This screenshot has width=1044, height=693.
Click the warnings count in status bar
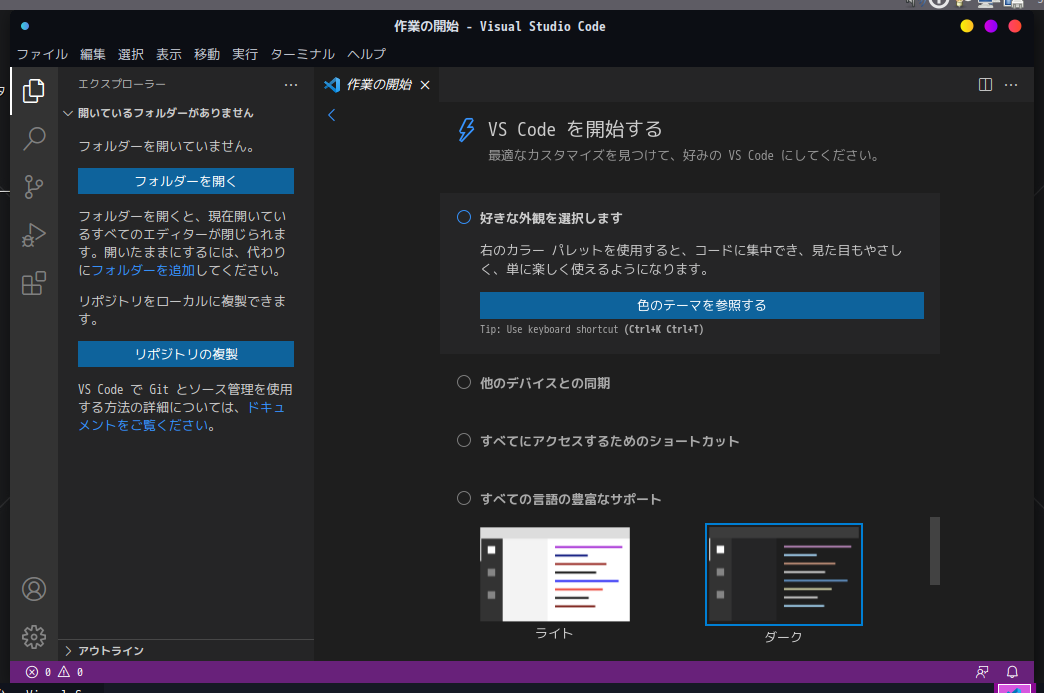(70, 672)
